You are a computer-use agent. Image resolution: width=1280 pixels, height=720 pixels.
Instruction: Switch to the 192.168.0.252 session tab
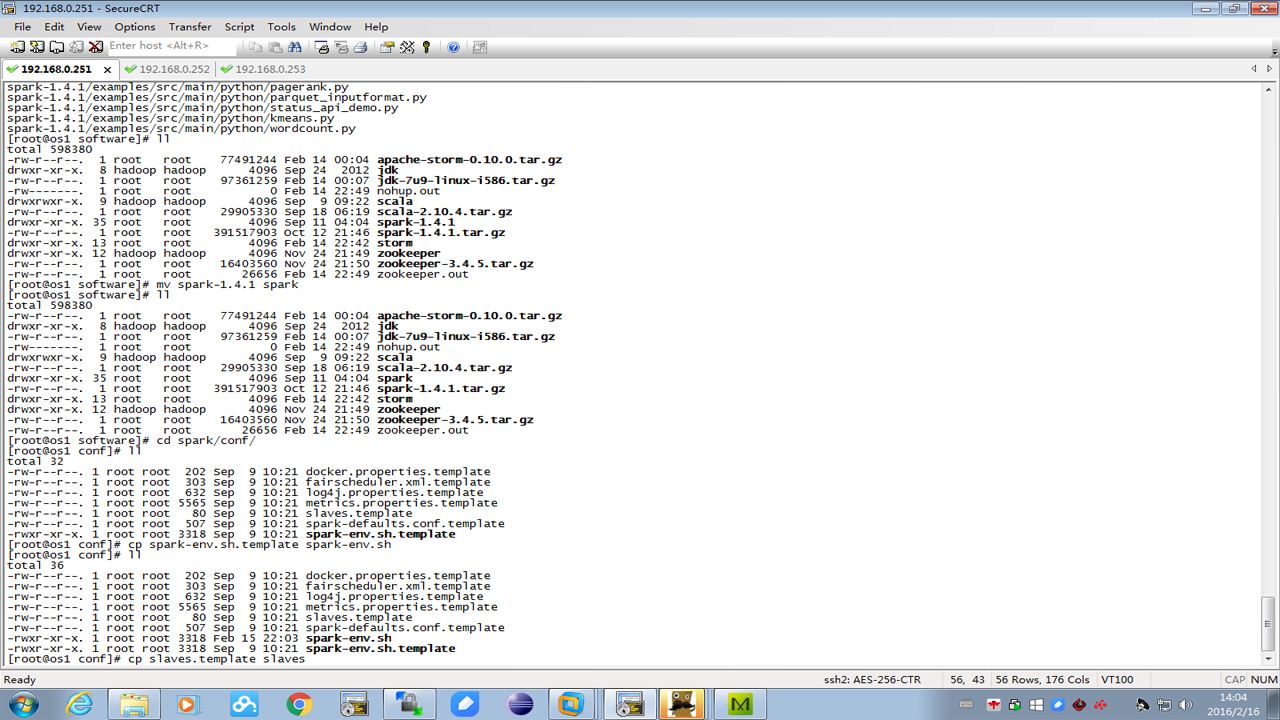167,69
